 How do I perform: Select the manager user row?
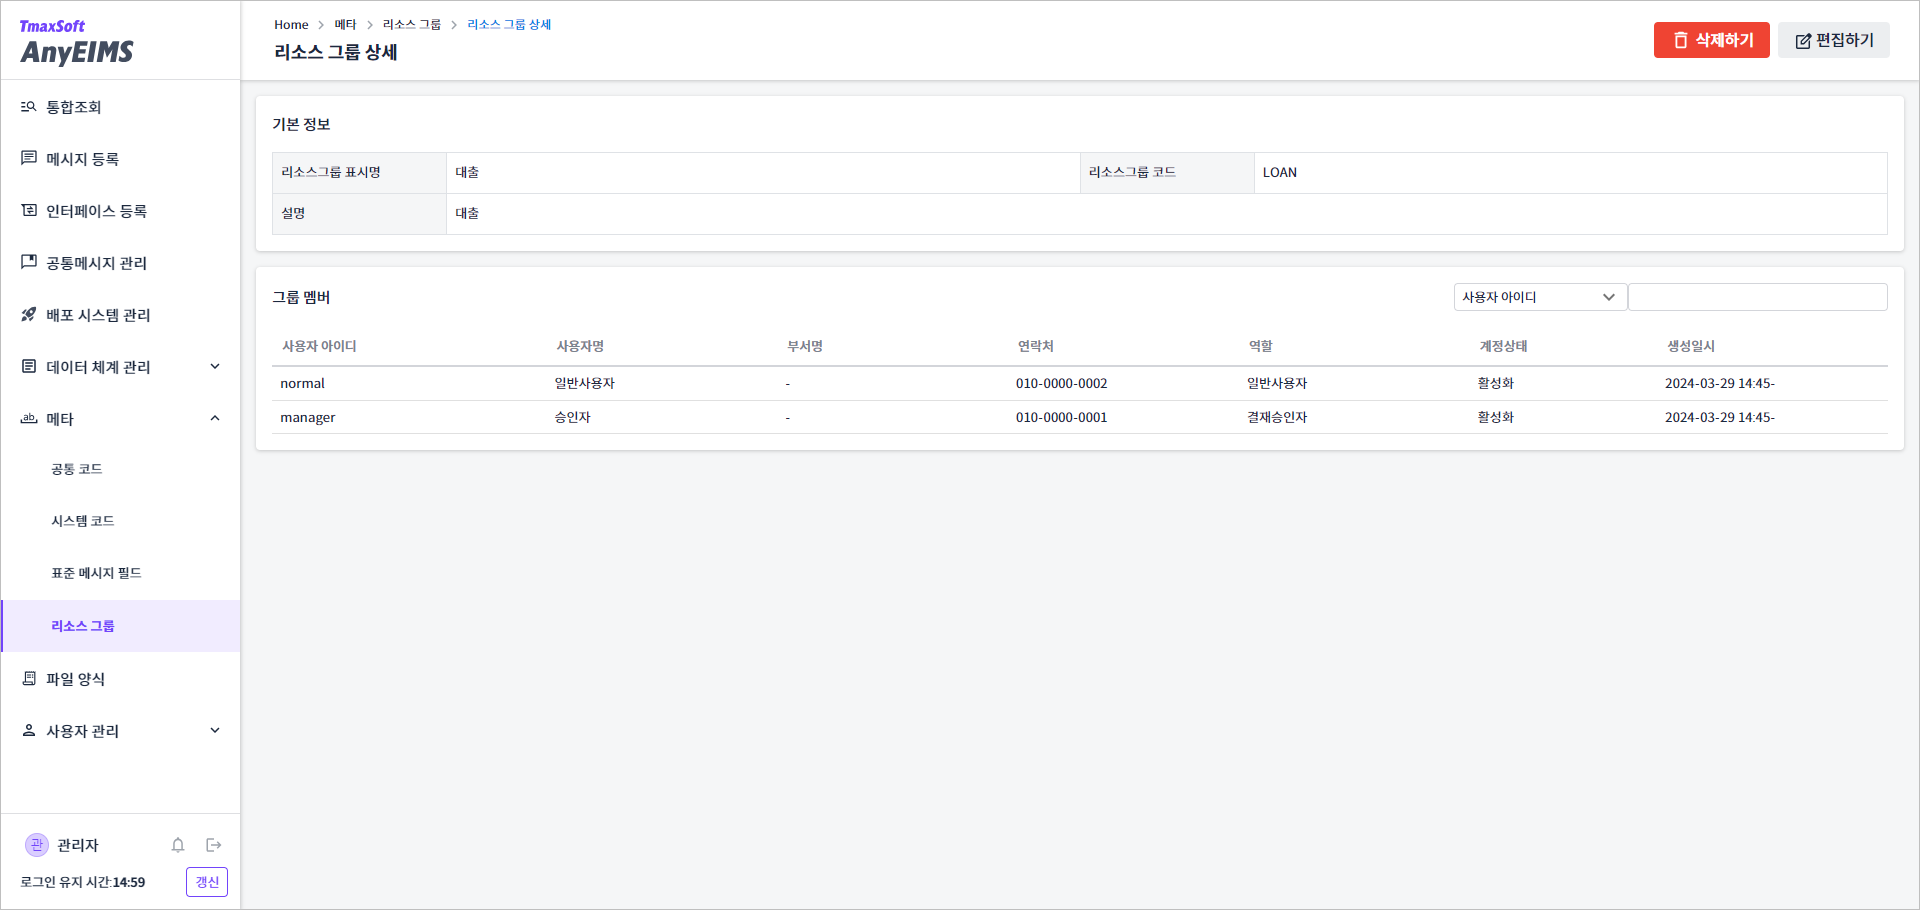coord(1080,418)
